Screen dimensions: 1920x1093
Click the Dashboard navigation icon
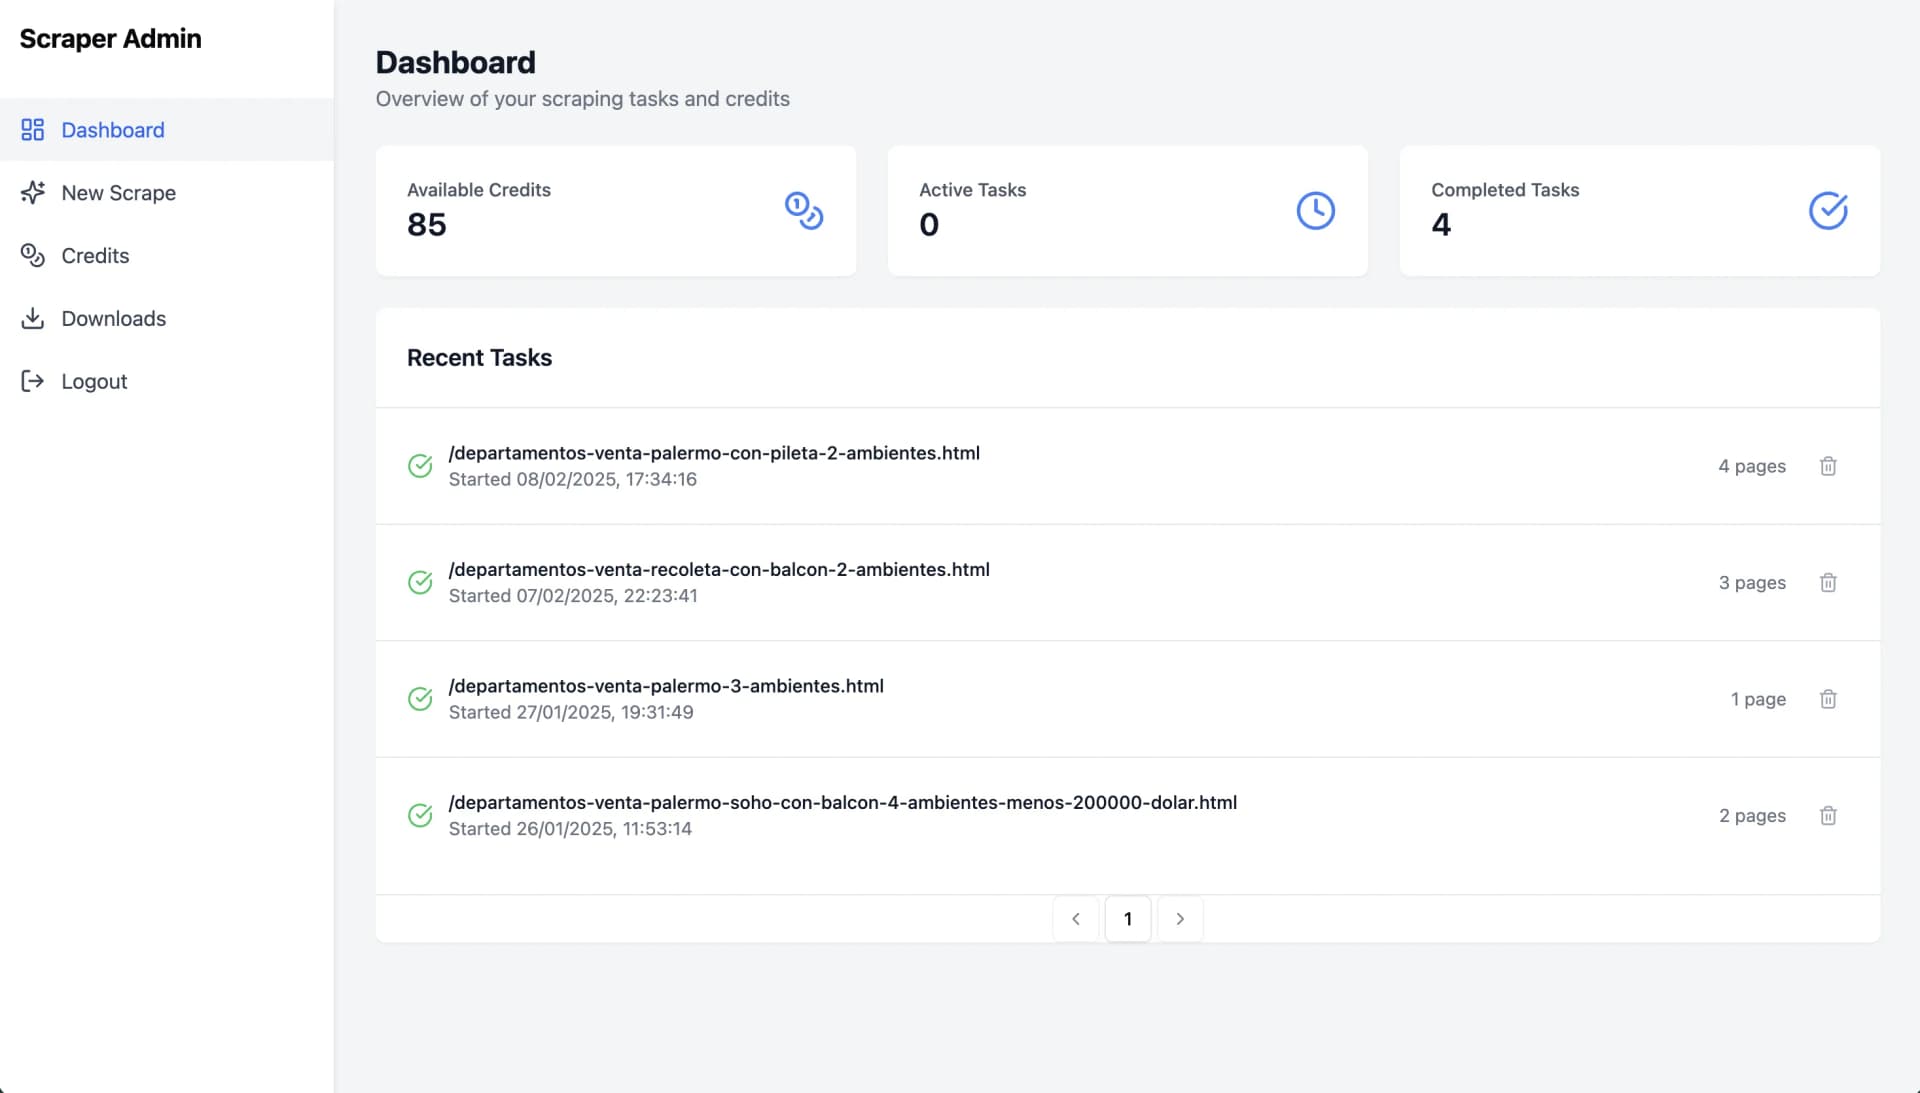tap(32, 129)
